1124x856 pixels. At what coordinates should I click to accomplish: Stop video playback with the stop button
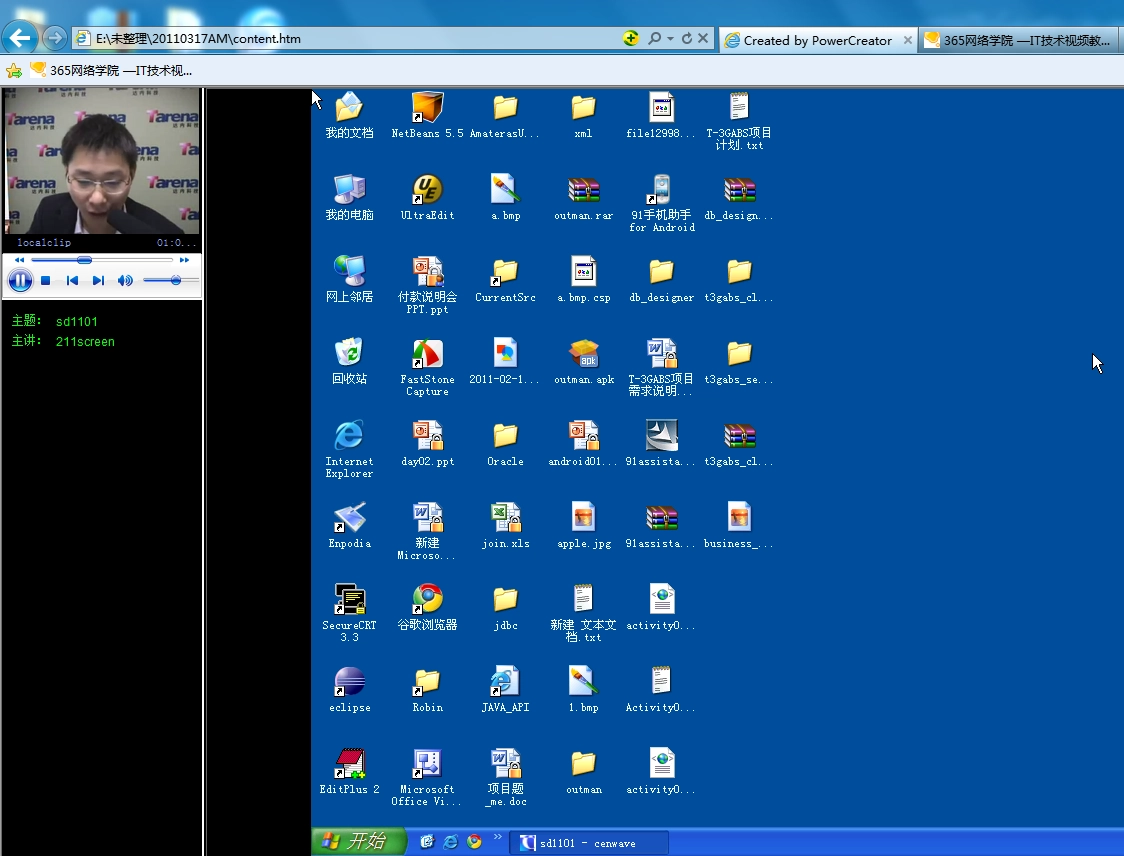[44, 280]
